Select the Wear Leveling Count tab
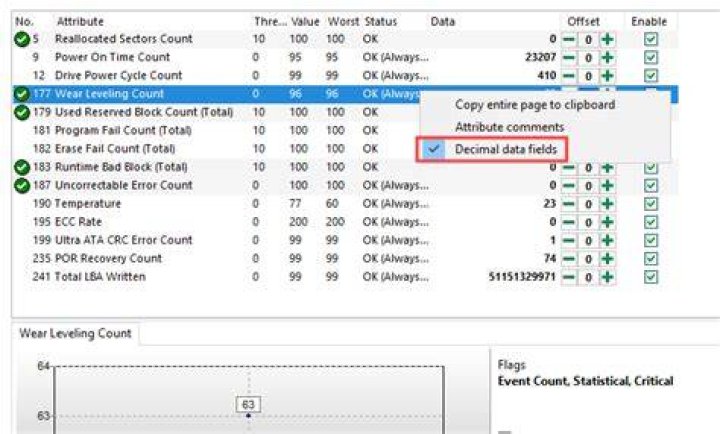The height and width of the screenshot is (434, 720). [75, 333]
